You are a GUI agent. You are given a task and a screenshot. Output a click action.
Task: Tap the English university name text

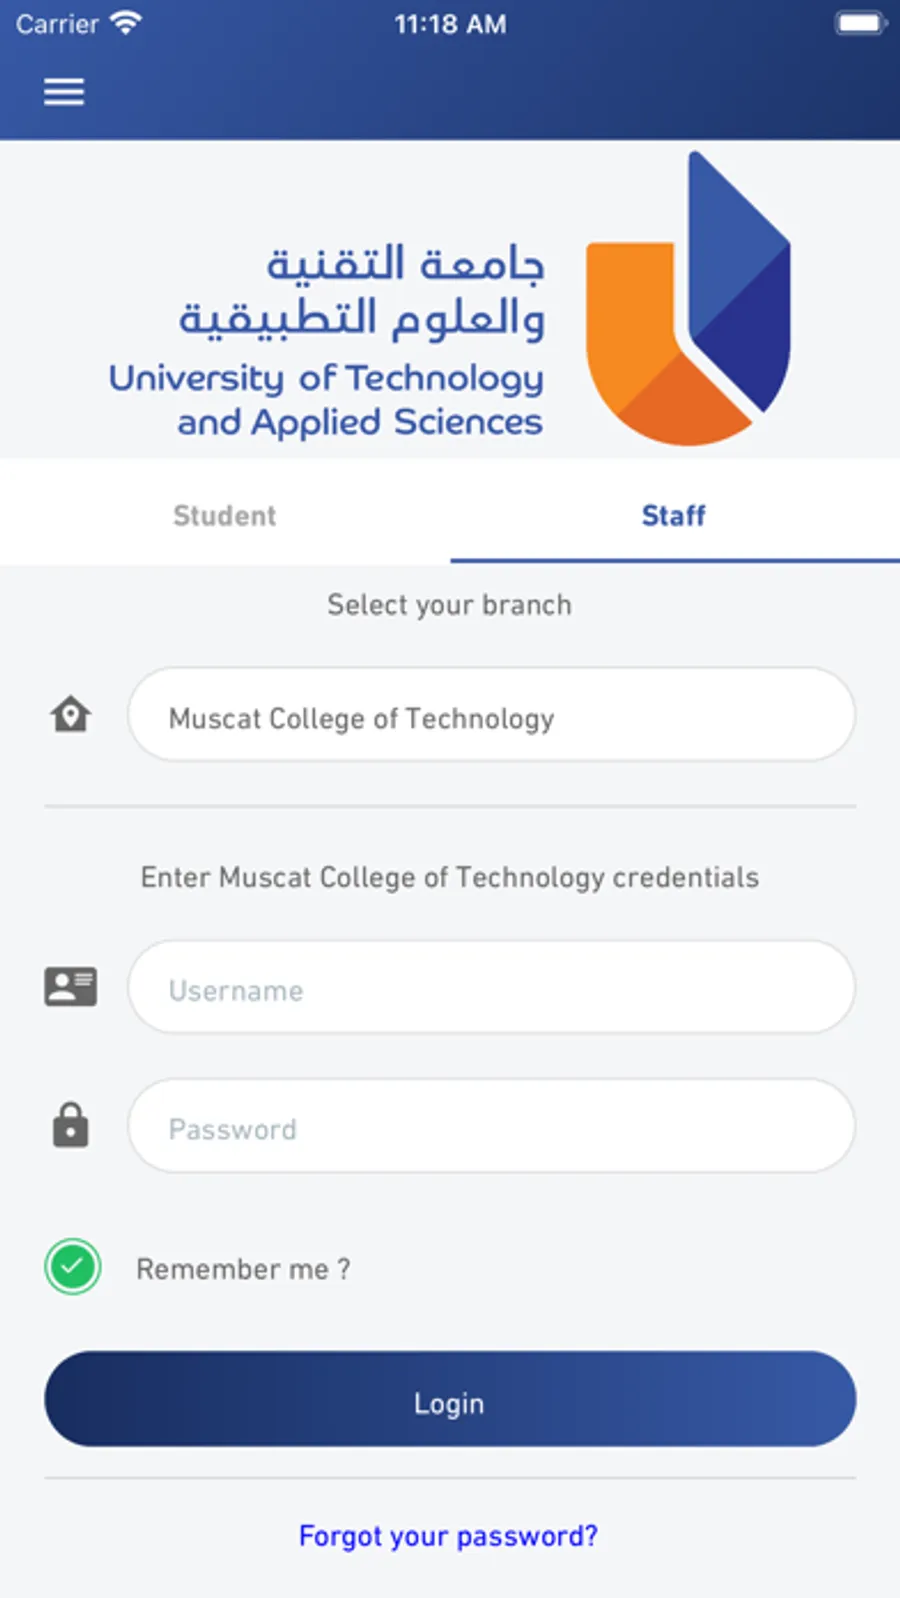326,400
